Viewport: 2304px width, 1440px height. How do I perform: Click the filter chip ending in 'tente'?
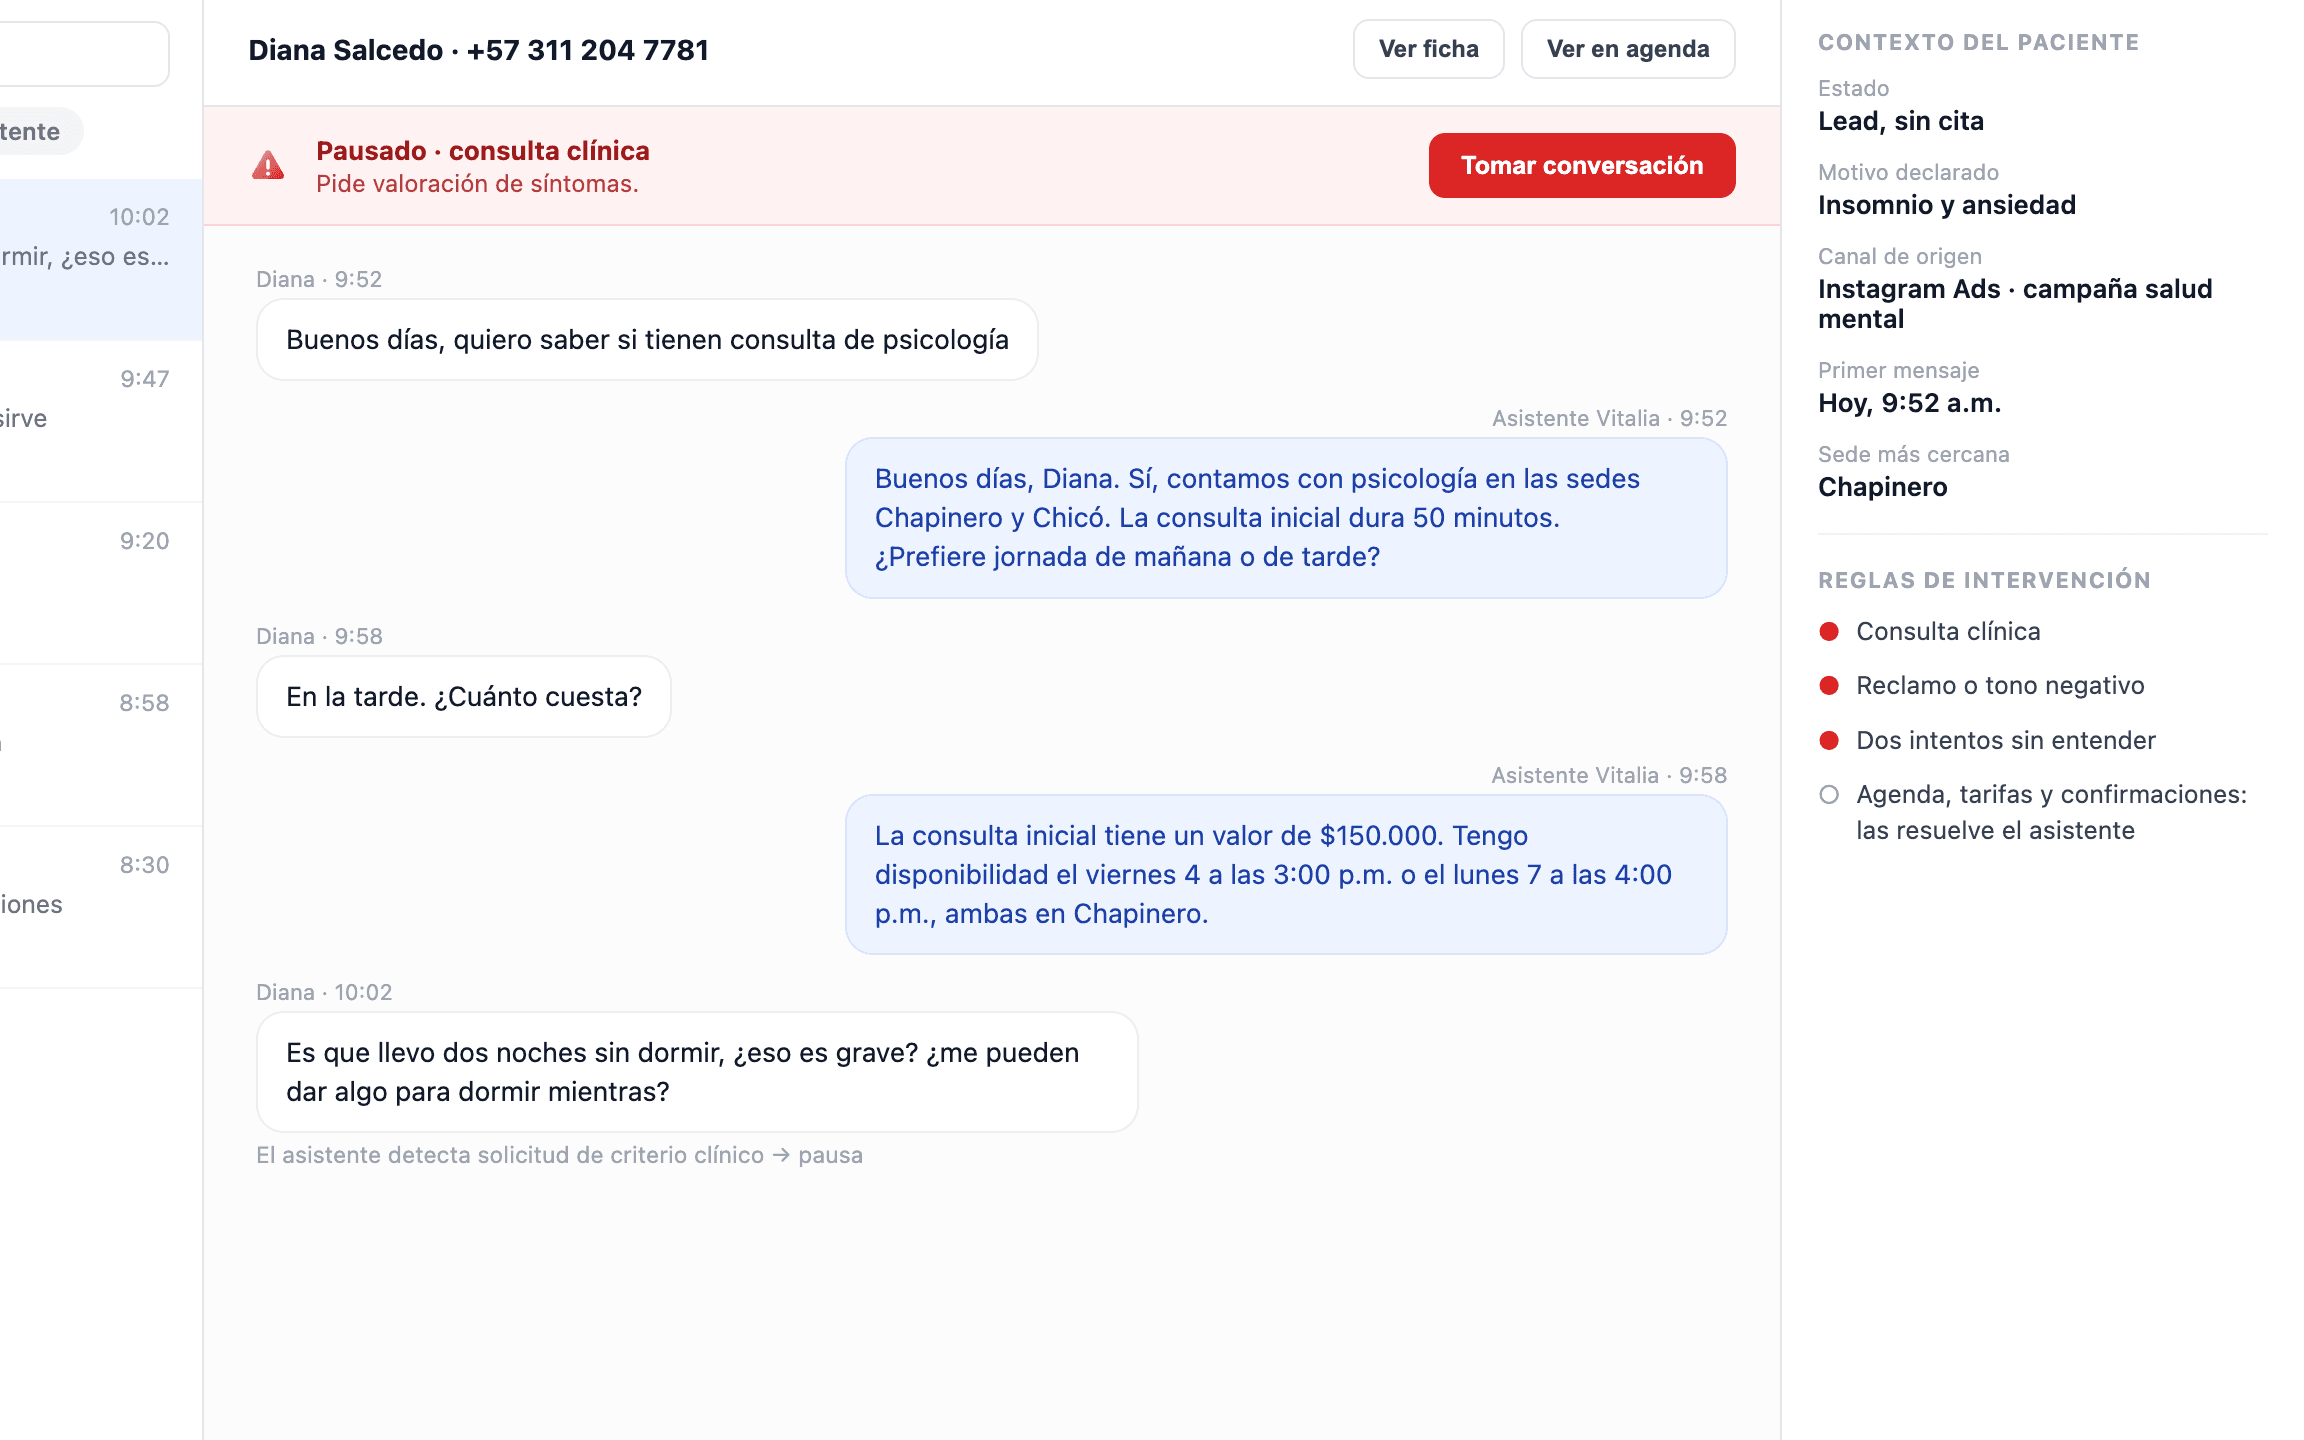pos(40,131)
